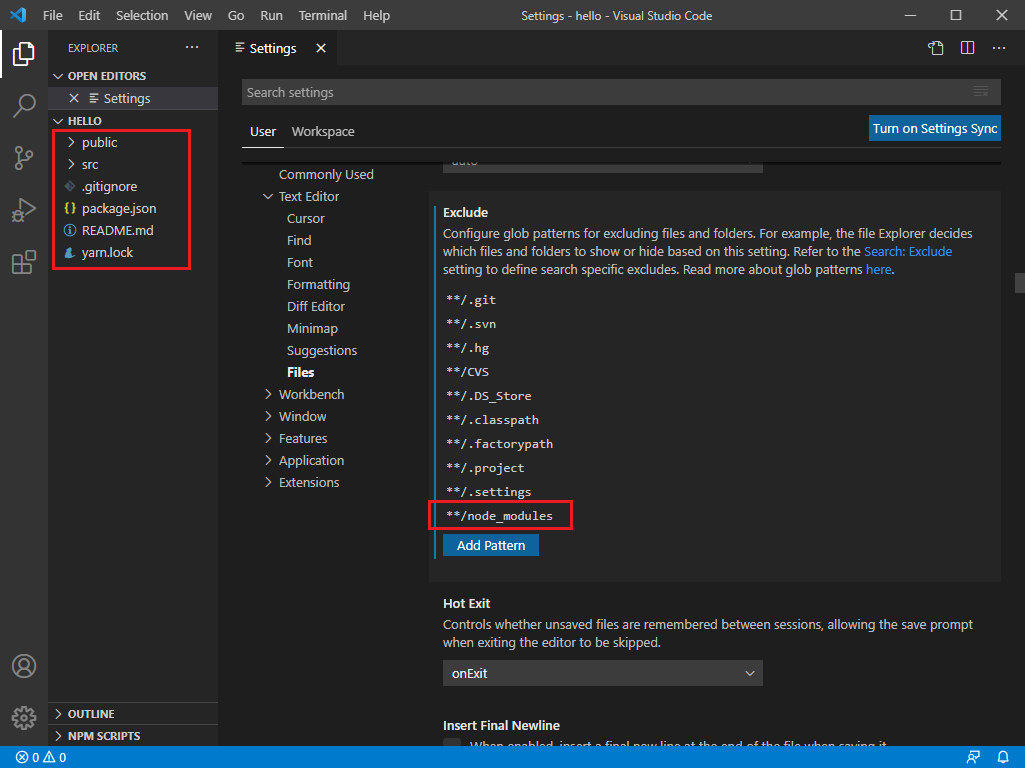Screen dimensions: 1025x768
Task: Open the Manage gear icon
Action: [24, 718]
